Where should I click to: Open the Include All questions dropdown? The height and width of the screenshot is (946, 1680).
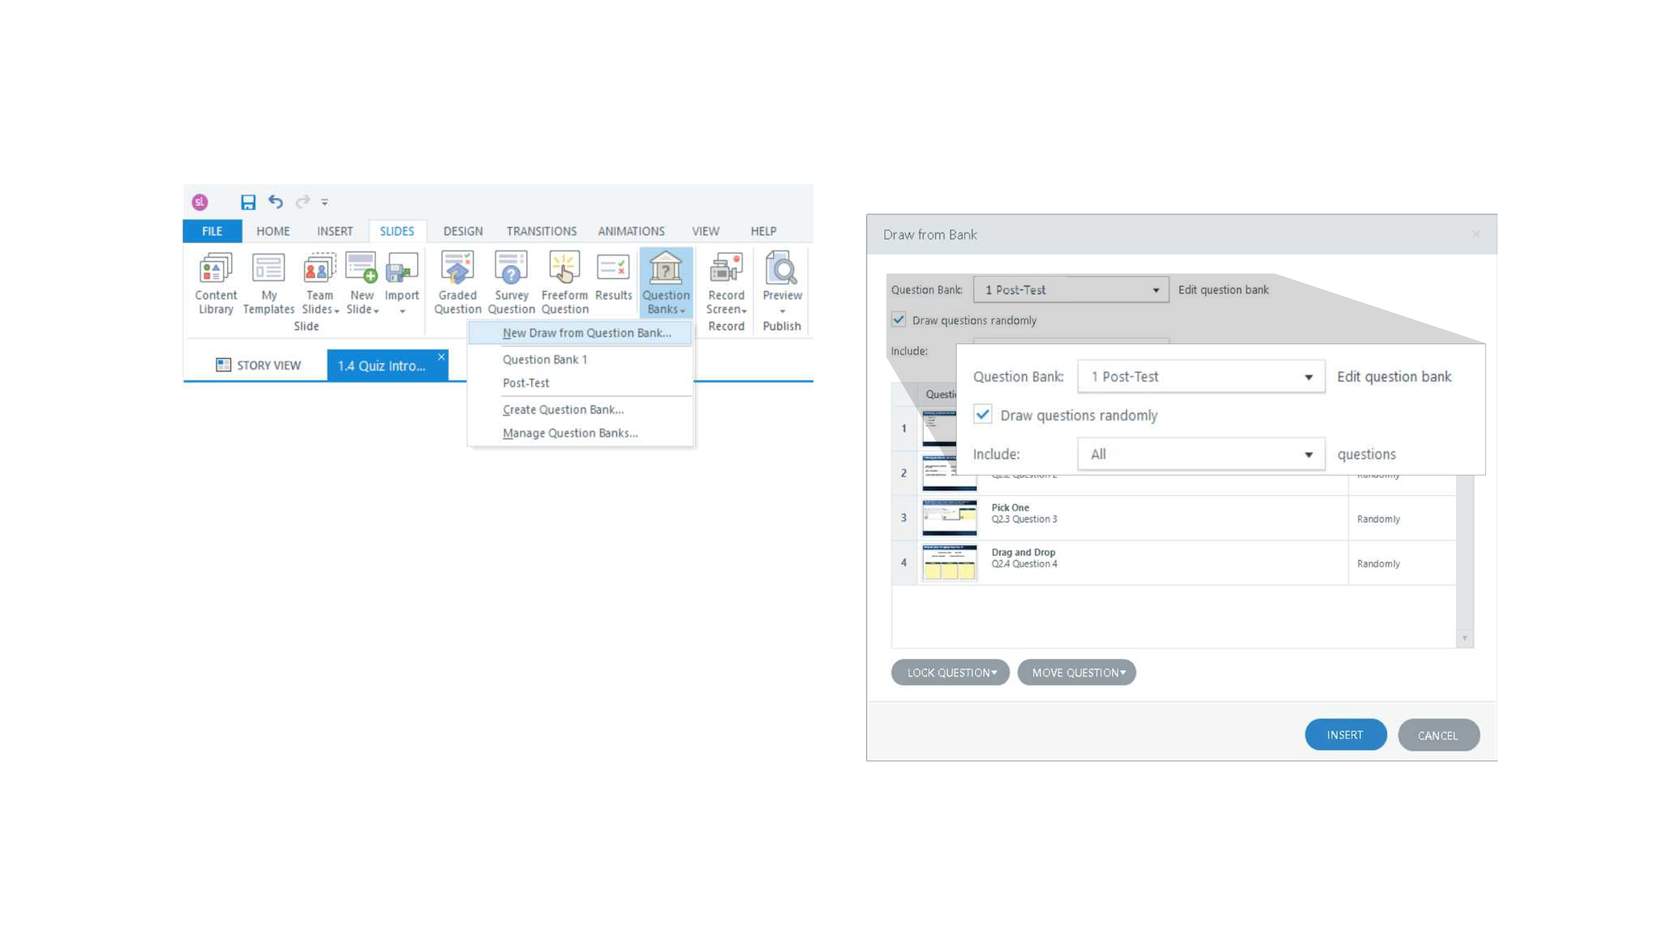tap(1200, 454)
